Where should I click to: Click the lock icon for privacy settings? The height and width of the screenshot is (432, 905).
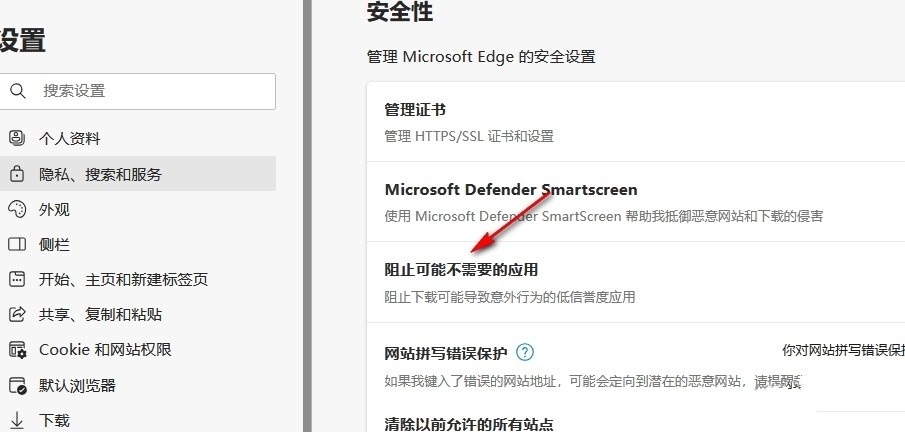pyautogui.click(x=17, y=174)
